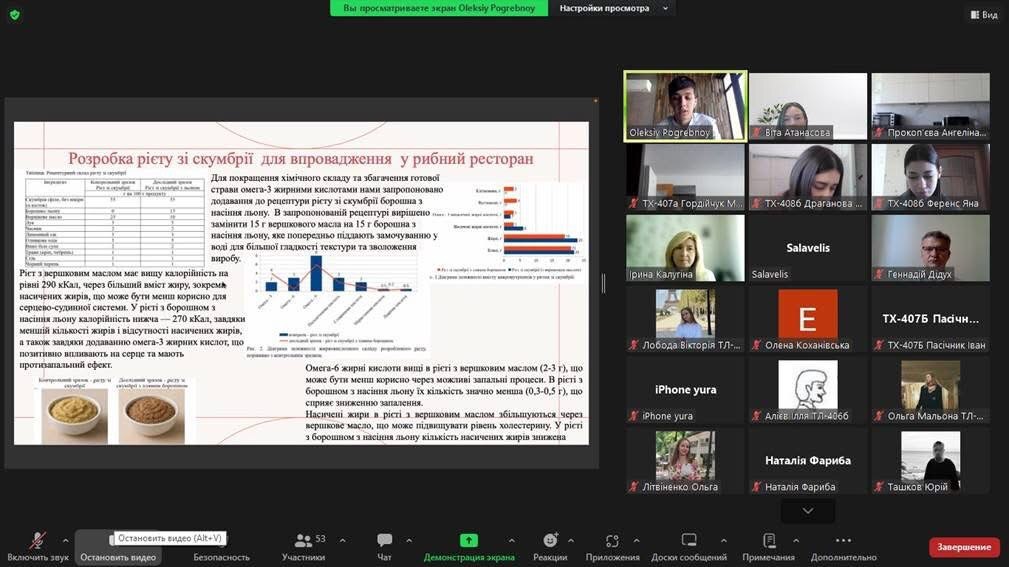Select Наталія Фариба participant tile
Screen dimensions: 1009x567
808,461
